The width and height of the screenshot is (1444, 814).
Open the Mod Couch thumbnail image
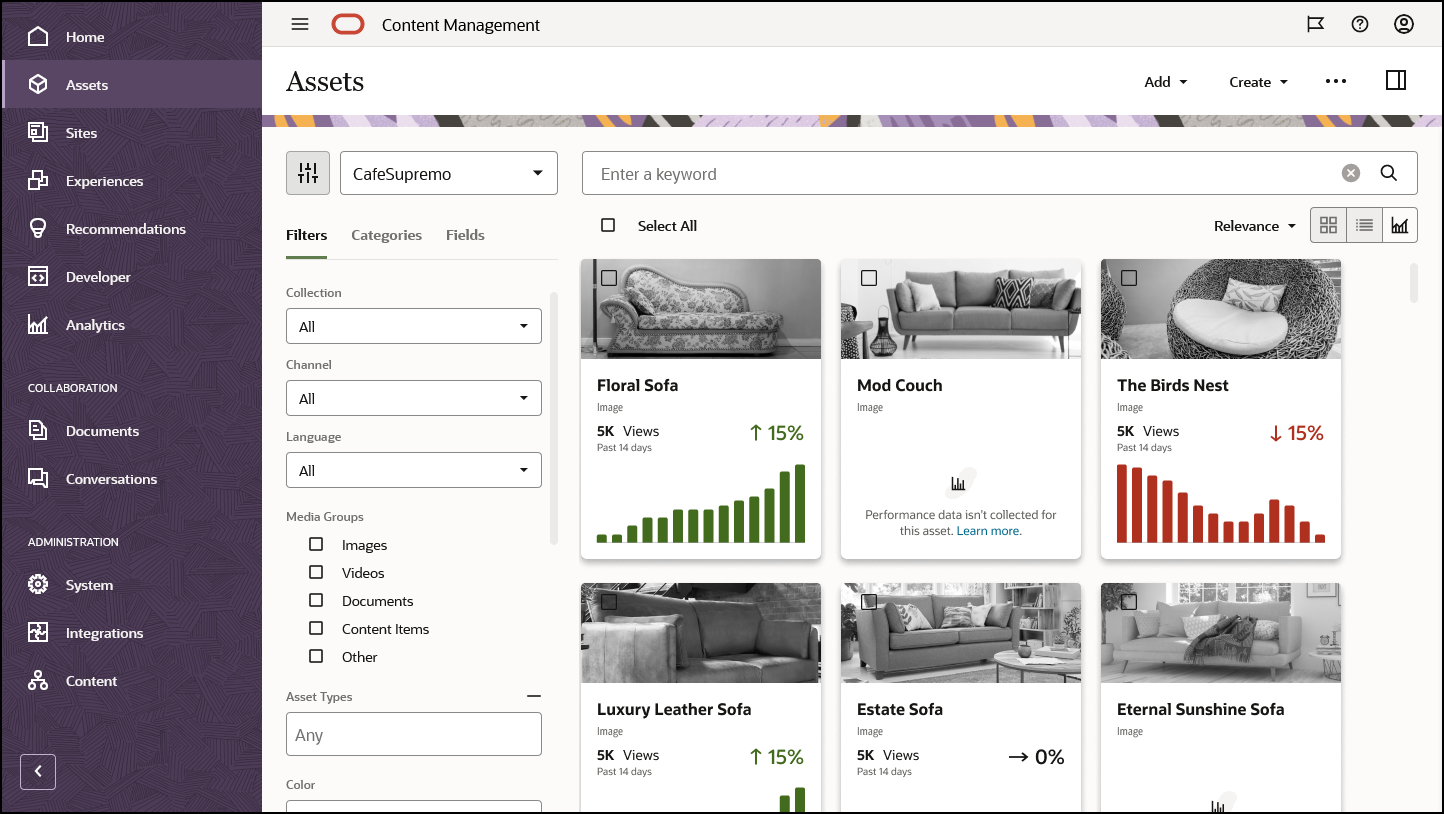(x=961, y=309)
